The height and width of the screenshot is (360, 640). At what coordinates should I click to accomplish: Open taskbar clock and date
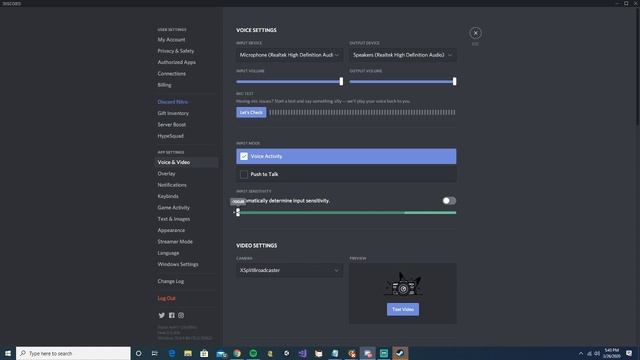612,353
